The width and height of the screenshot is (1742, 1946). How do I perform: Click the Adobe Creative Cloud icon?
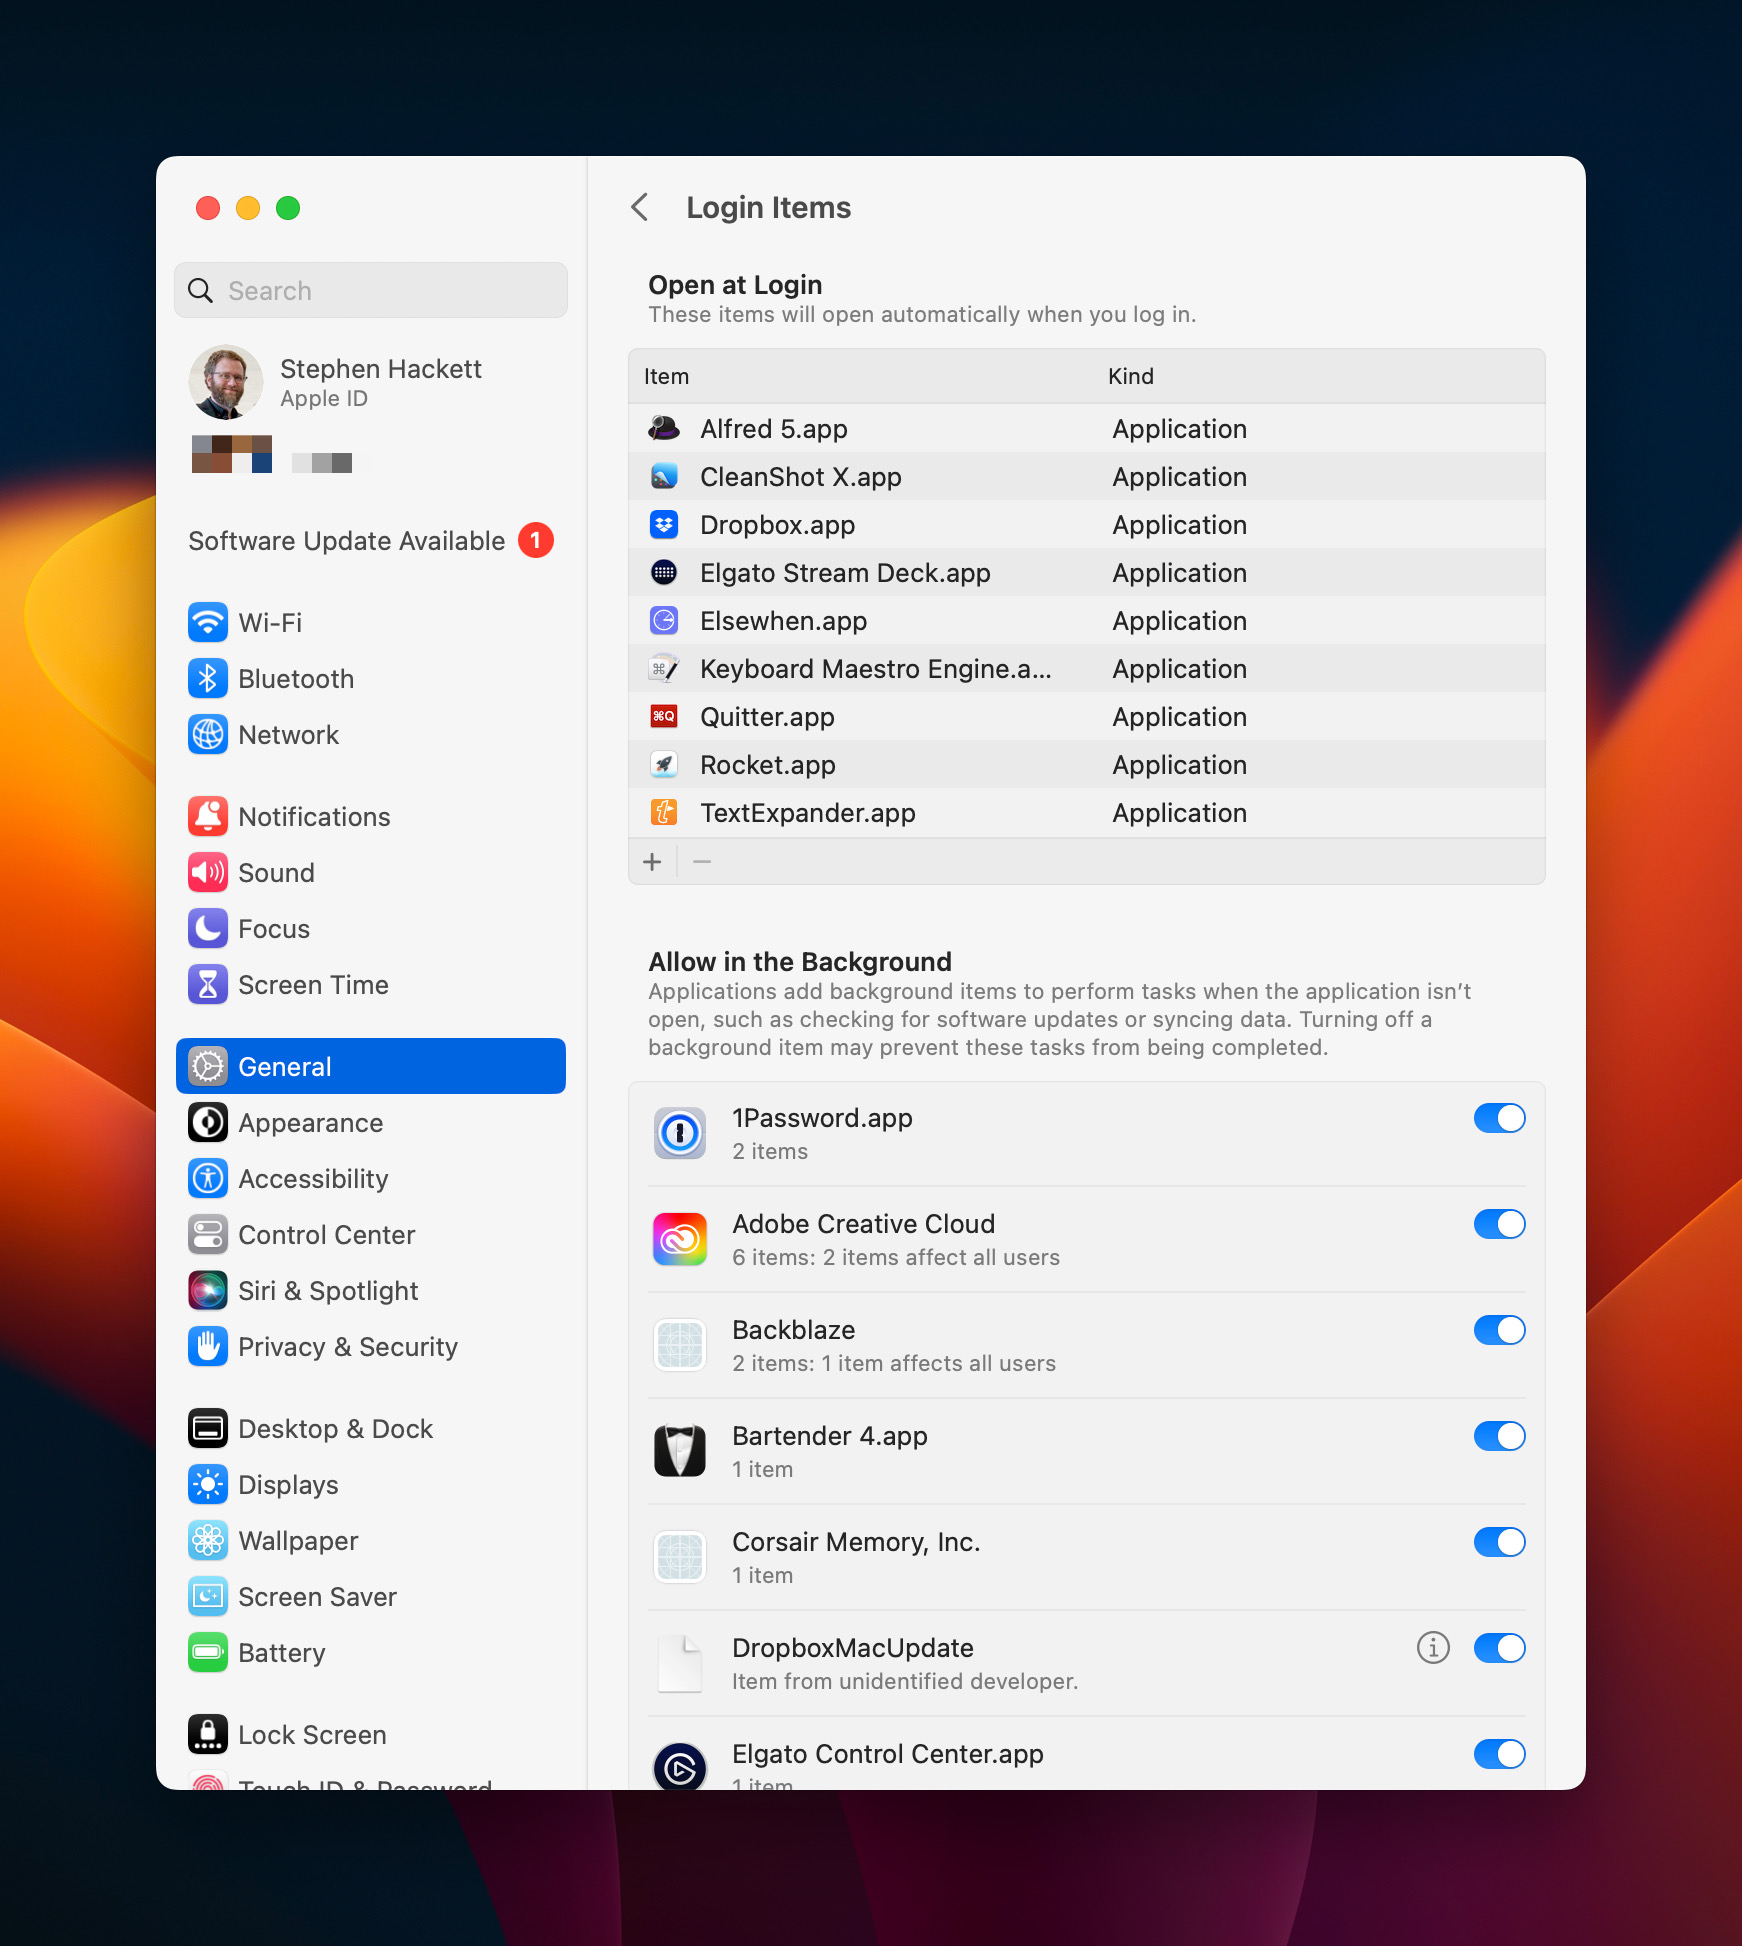680,1239
